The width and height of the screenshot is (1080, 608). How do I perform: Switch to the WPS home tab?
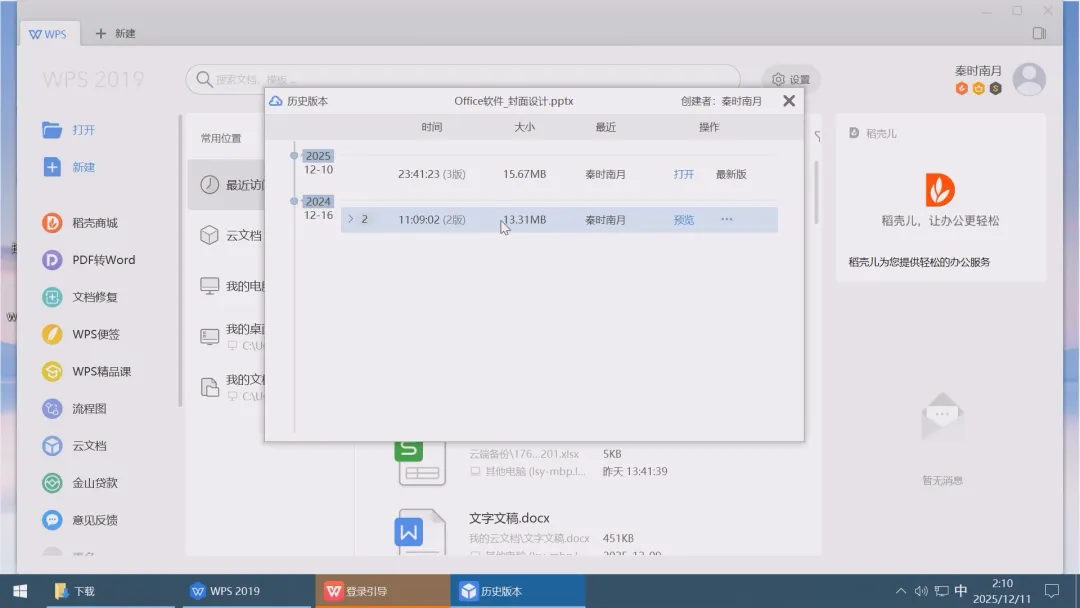(48, 34)
